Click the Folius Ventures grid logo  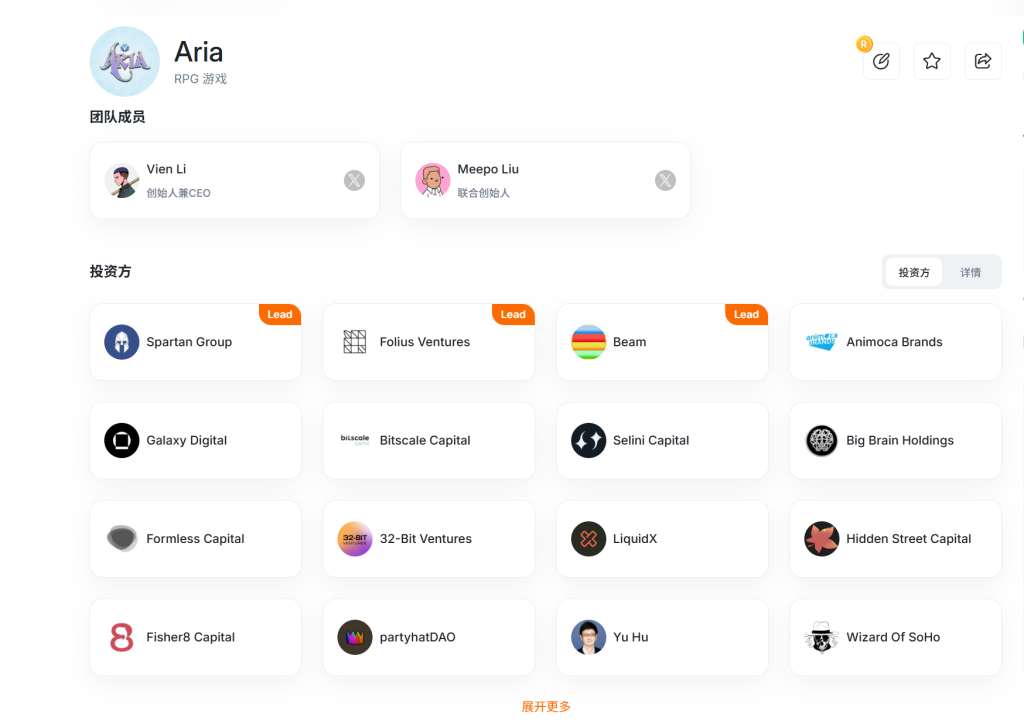coord(355,342)
